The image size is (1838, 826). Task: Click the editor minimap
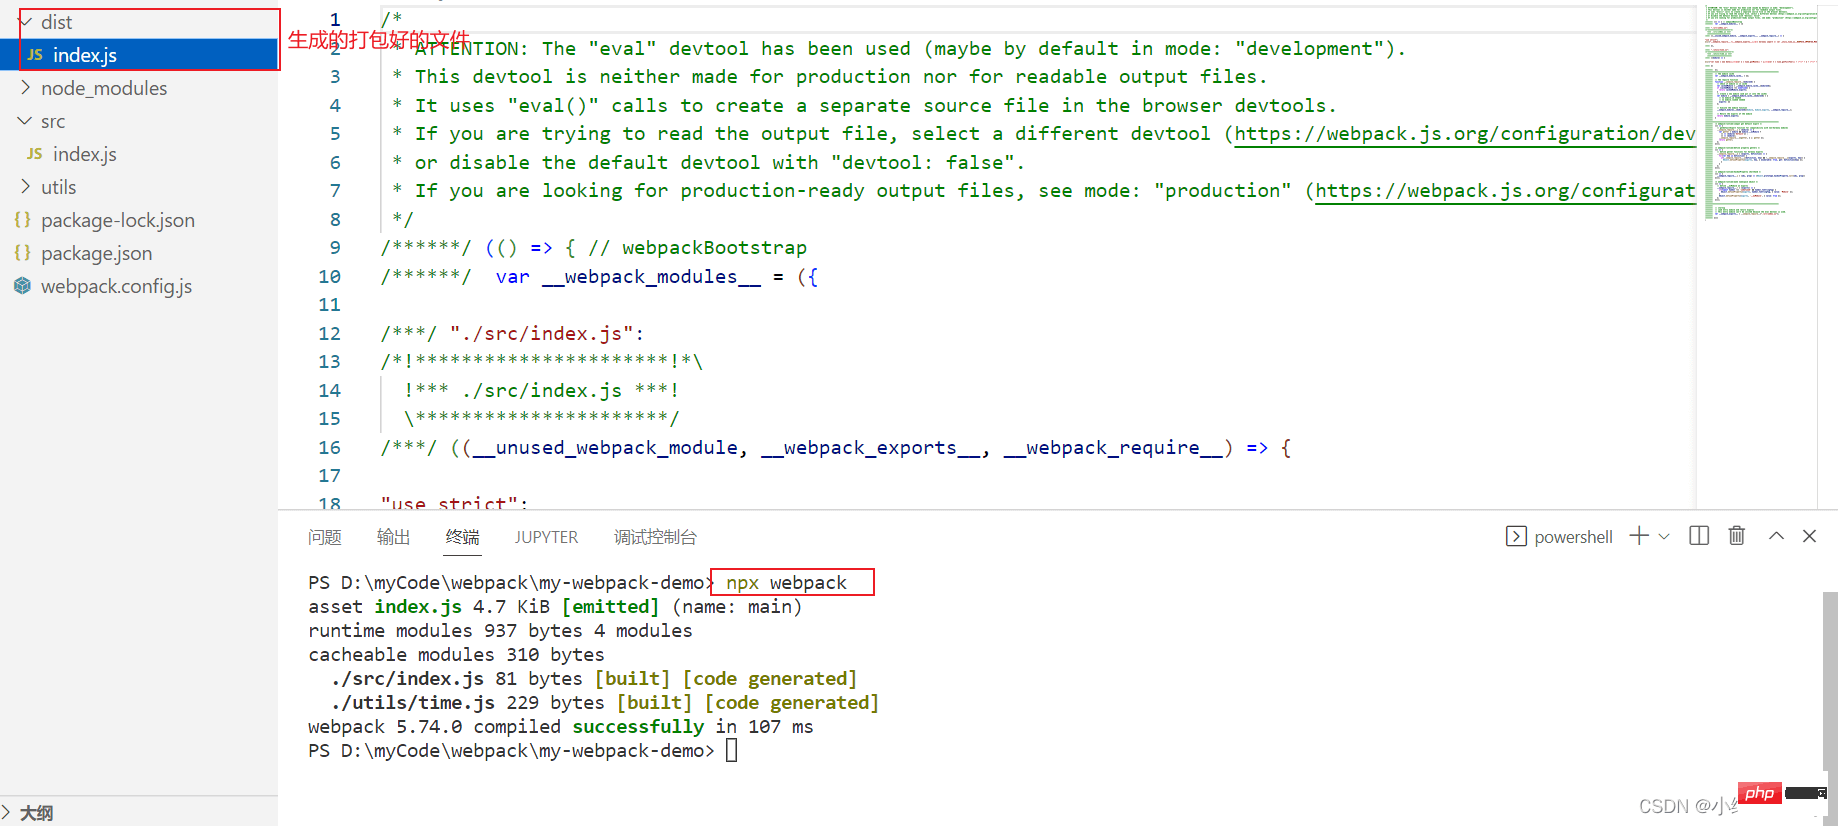[x=1761, y=112]
